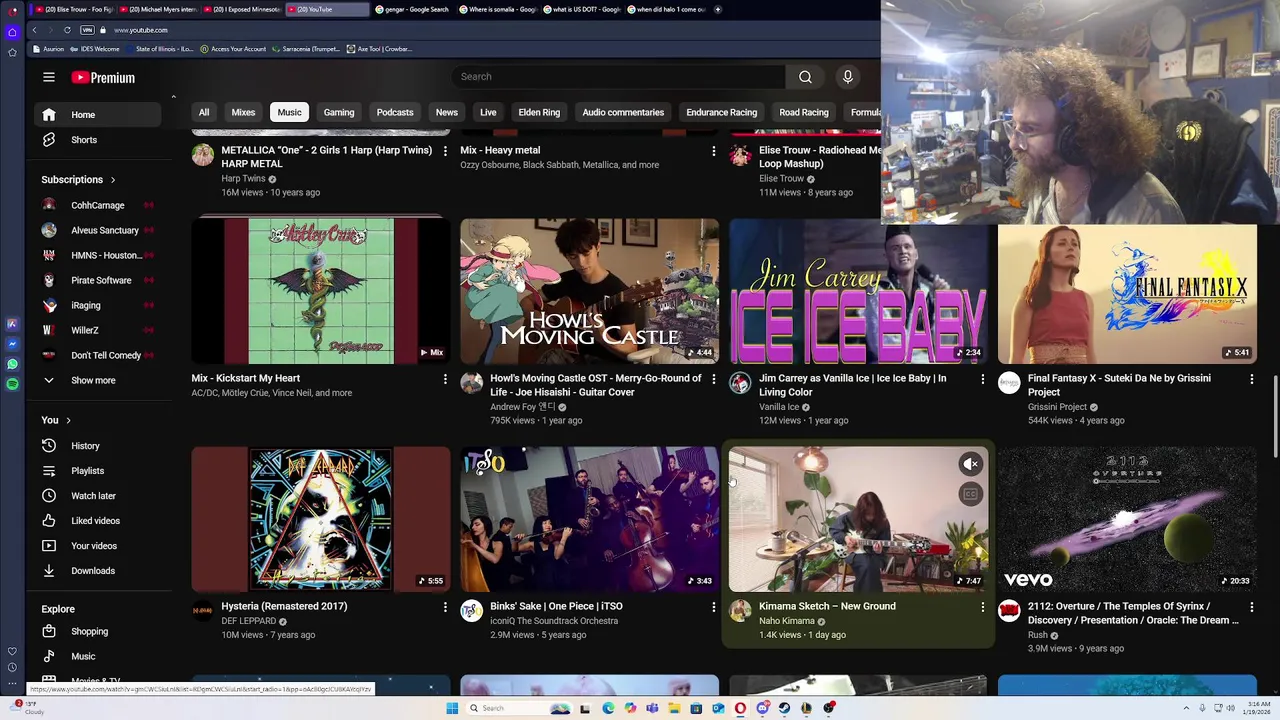
Task: Open Pirate Software subscription channel
Action: pyautogui.click(x=97, y=281)
